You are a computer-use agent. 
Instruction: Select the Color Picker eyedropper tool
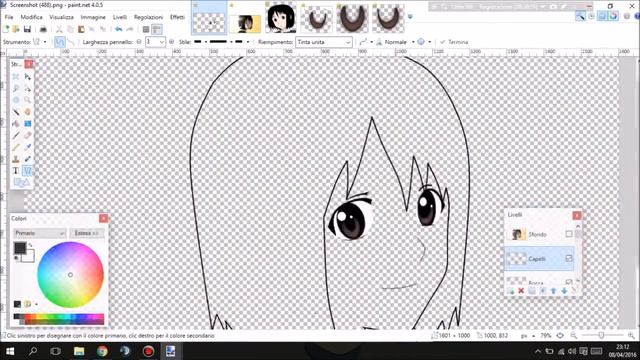pos(27,147)
